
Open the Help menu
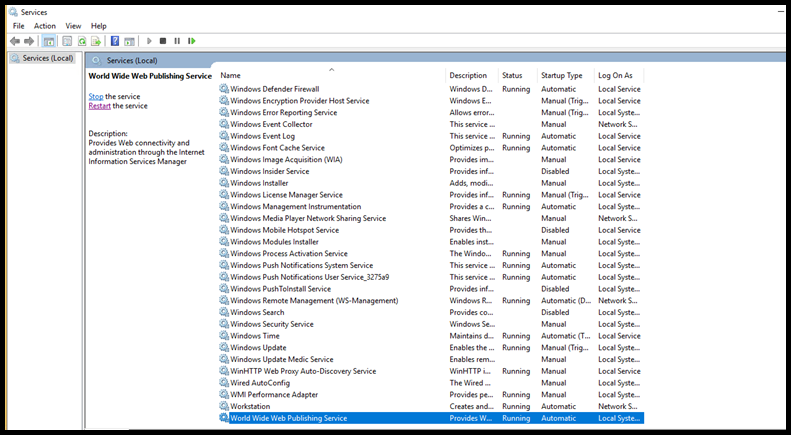99,26
